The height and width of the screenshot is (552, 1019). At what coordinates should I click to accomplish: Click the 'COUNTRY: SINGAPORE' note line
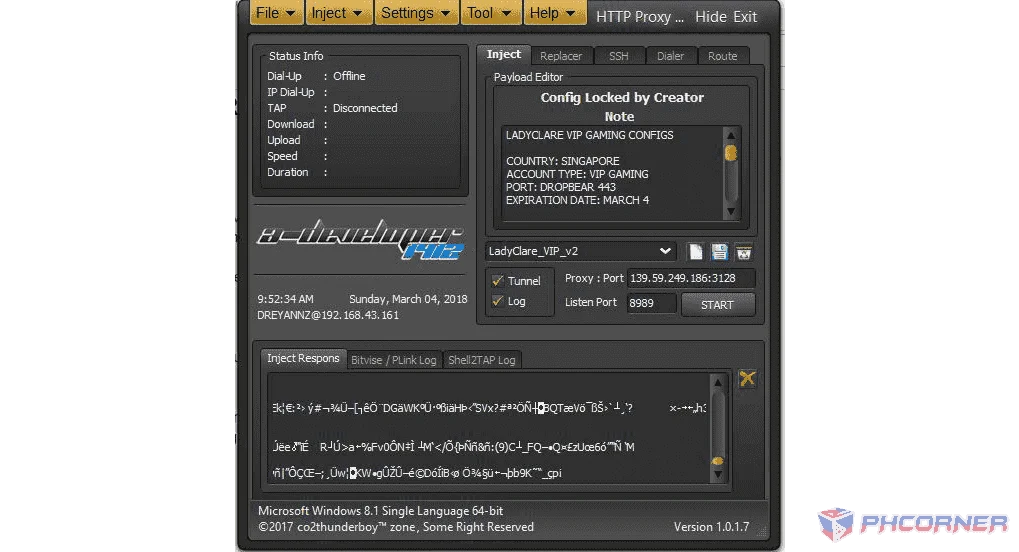point(563,161)
